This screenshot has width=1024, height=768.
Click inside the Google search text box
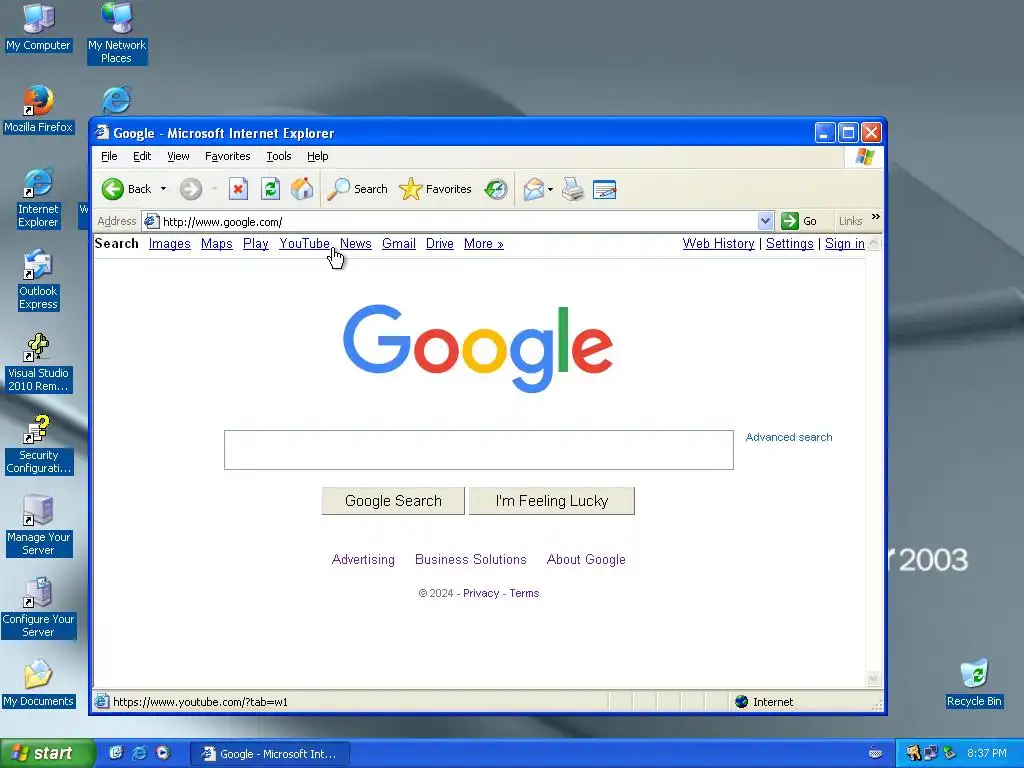coord(479,450)
